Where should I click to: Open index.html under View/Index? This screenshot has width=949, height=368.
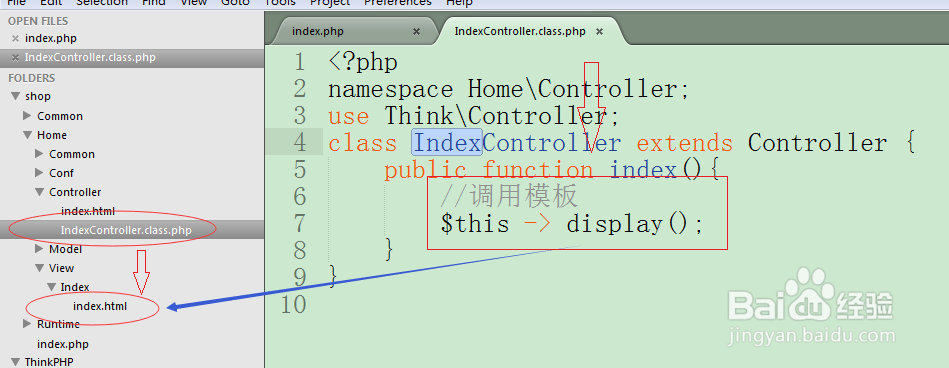[x=100, y=306]
